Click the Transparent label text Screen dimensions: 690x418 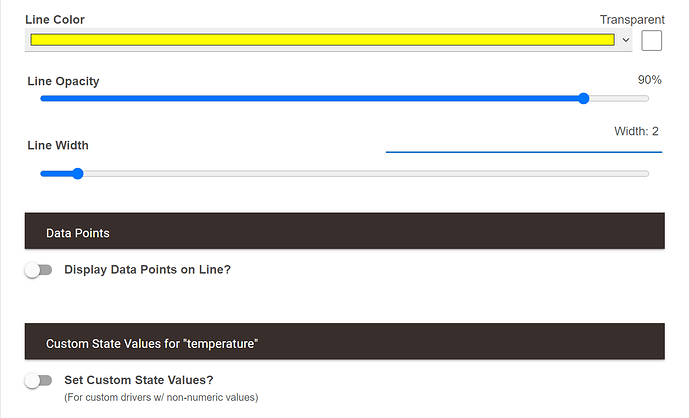(632, 19)
